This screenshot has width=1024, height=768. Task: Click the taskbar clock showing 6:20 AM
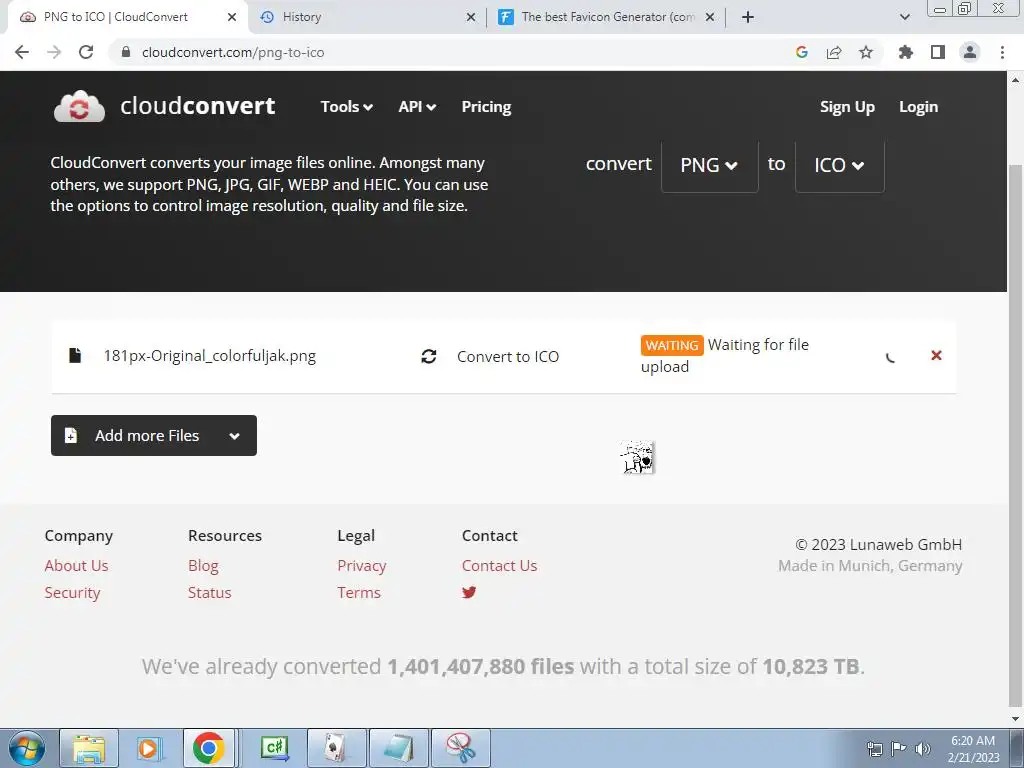point(973,749)
